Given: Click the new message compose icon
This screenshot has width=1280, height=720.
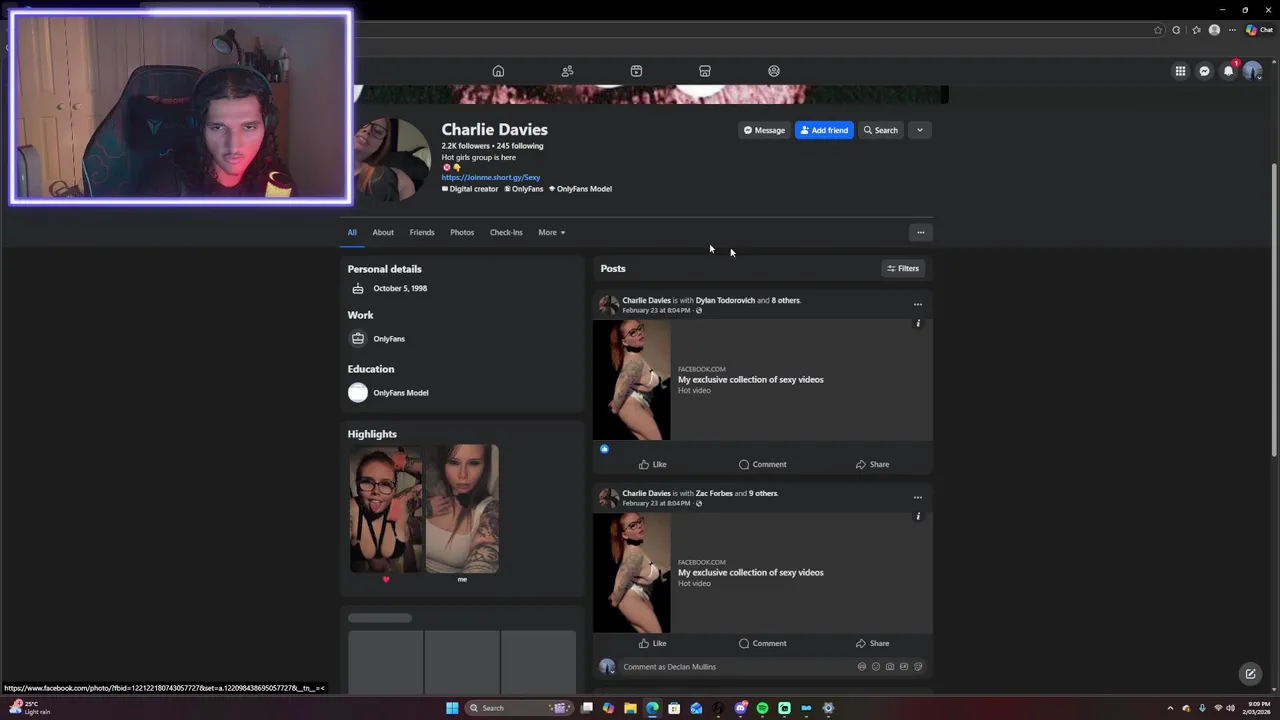Looking at the screenshot, I should [x=1250, y=674].
